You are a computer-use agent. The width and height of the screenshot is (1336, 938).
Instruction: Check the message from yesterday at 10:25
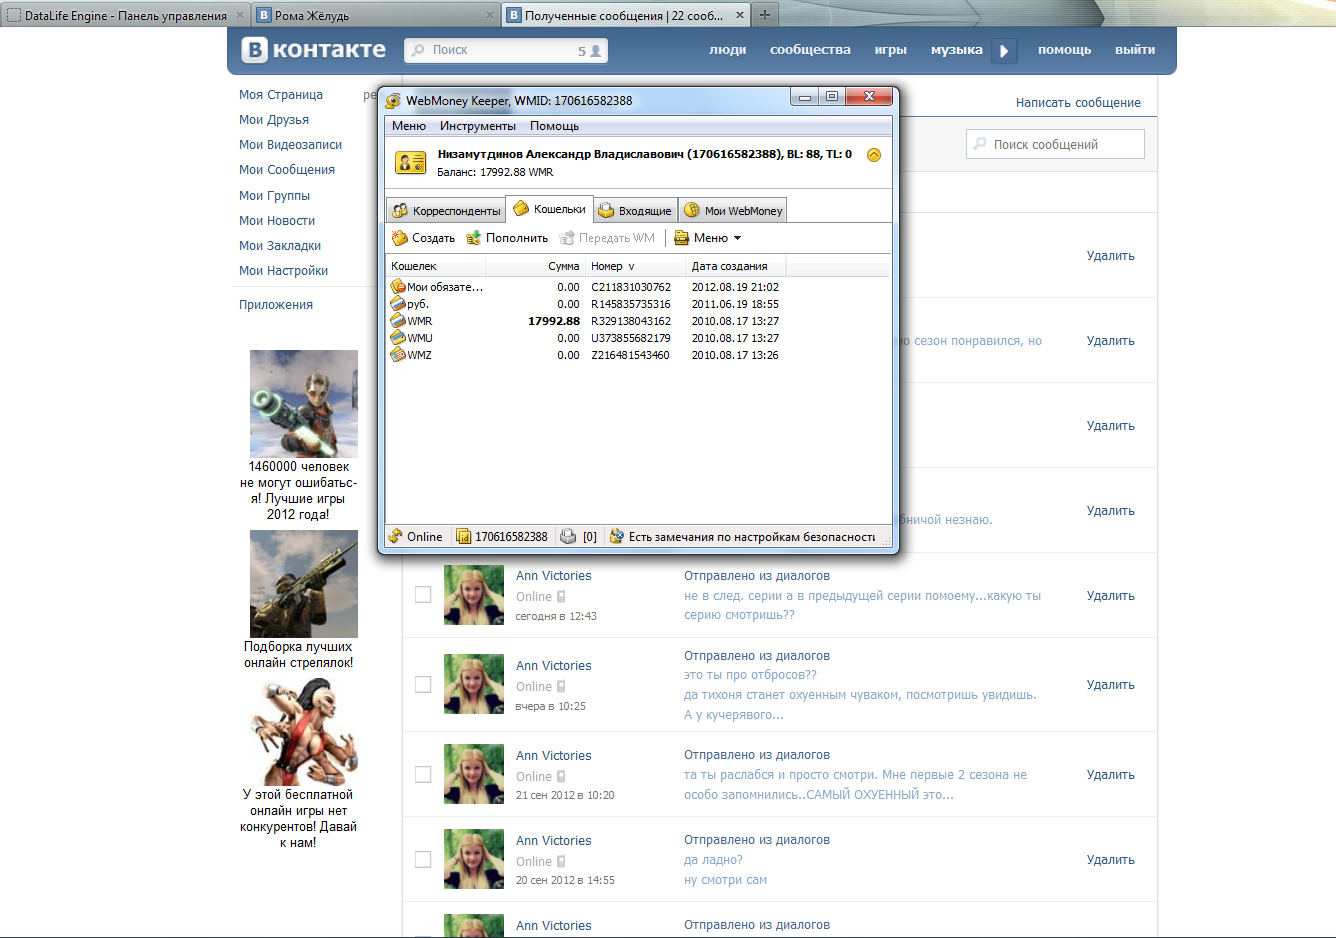(423, 685)
